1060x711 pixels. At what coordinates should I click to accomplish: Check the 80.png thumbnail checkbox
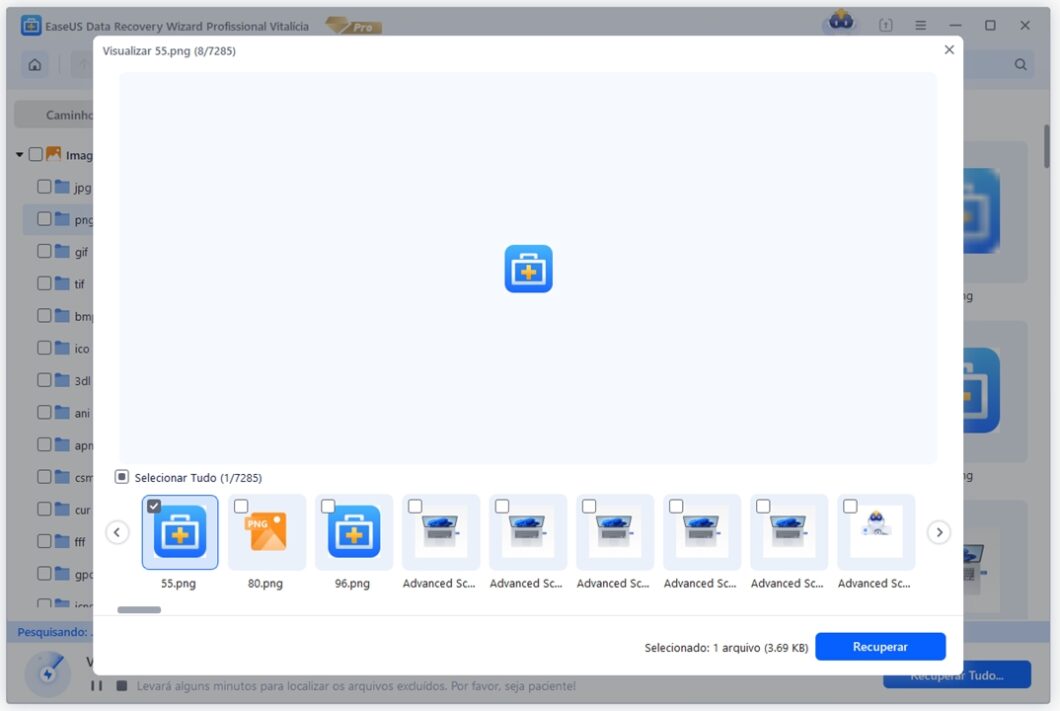point(240,507)
